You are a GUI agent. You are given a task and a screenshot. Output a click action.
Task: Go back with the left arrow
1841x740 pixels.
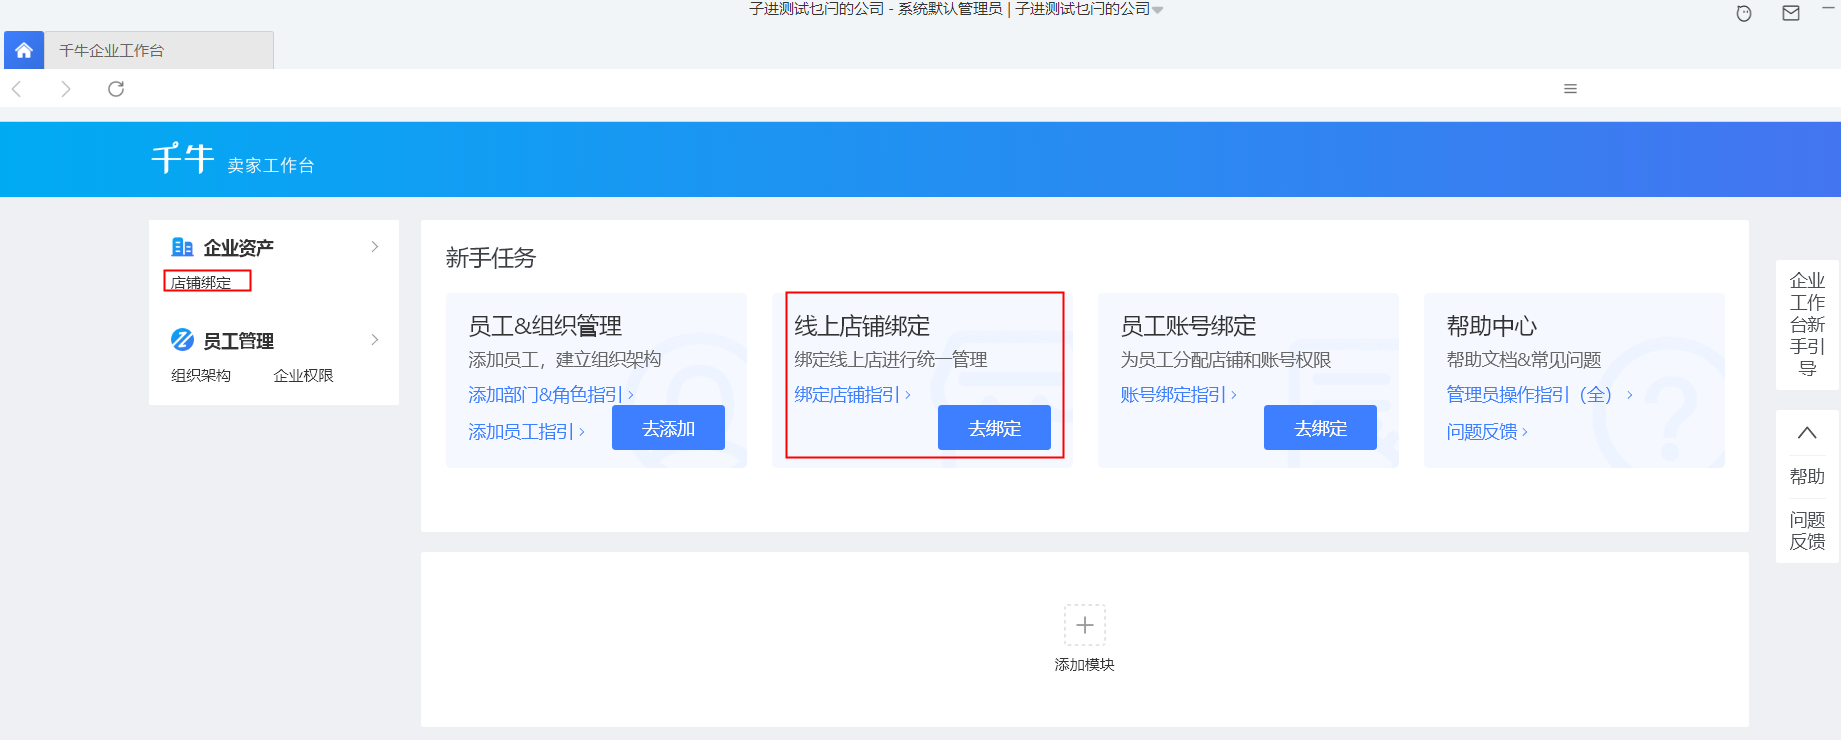point(17,89)
